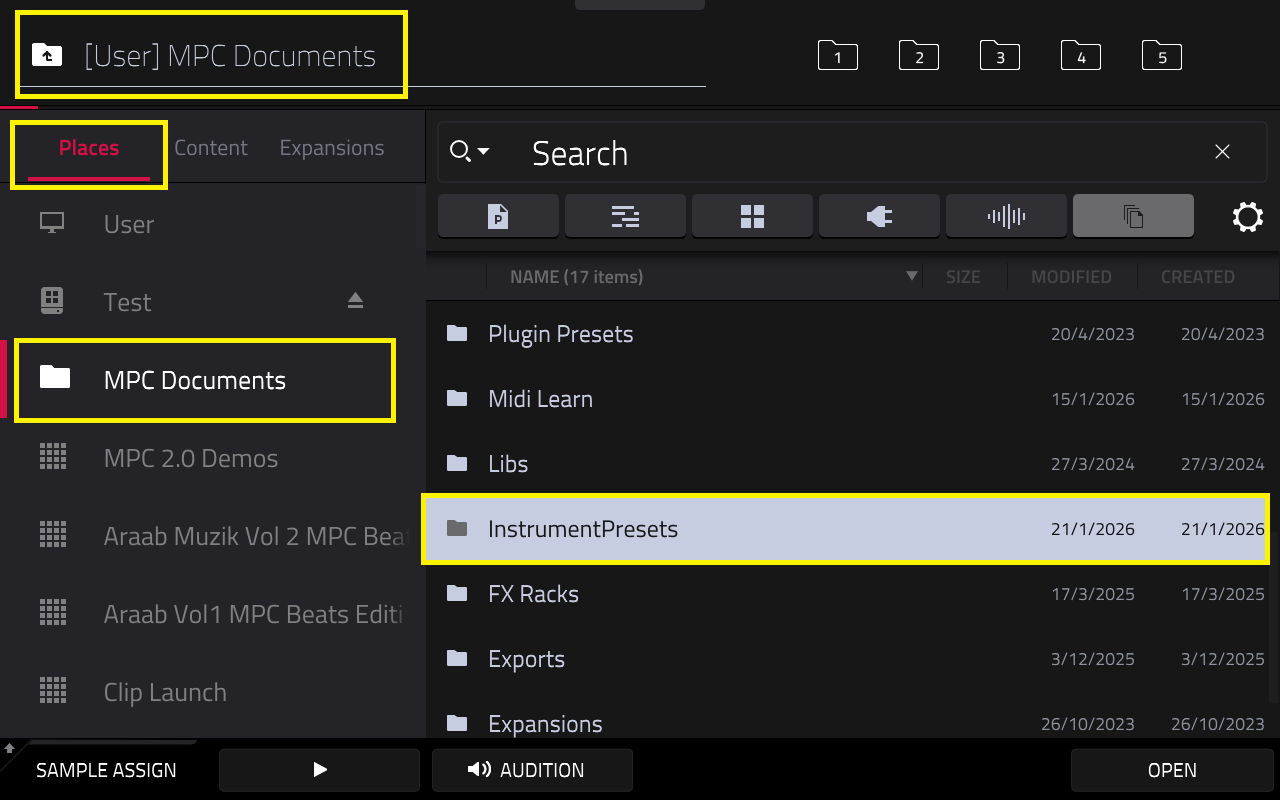Select the Expansions folder name in list
1280x800 pixels.
click(545, 724)
